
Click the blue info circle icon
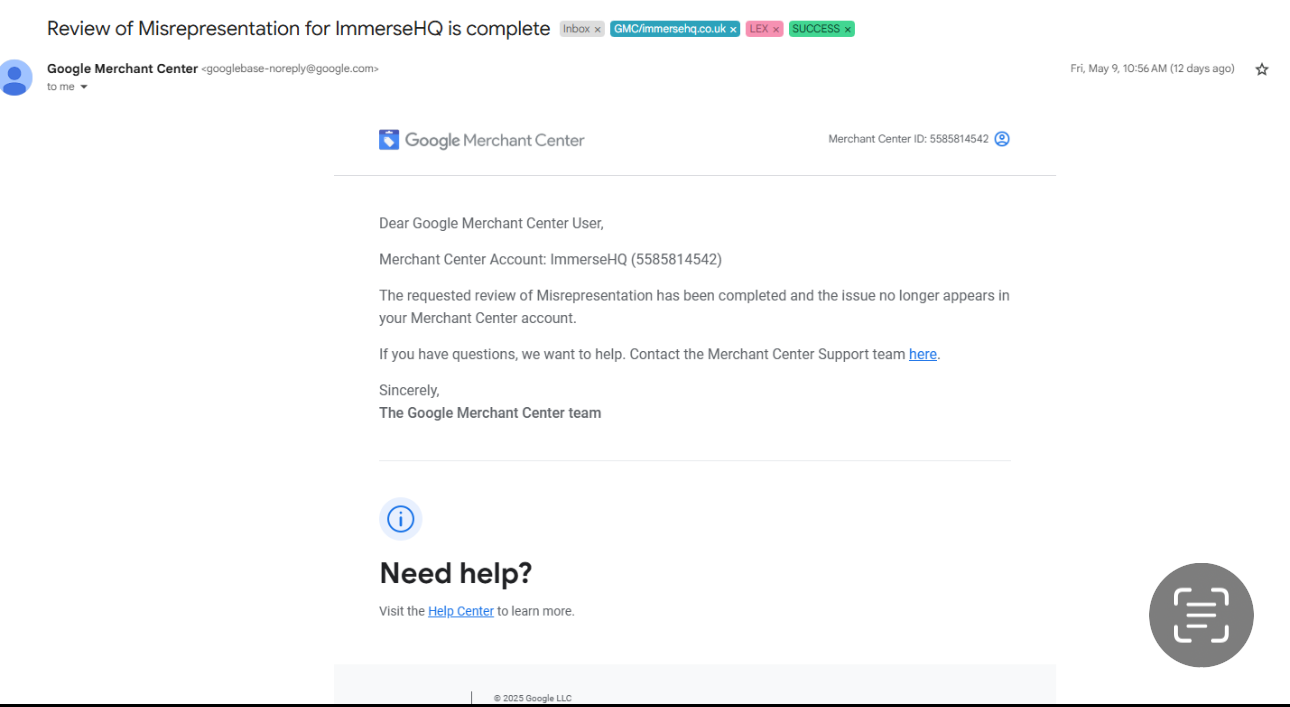pyautogui.click(x=401, y=519)
